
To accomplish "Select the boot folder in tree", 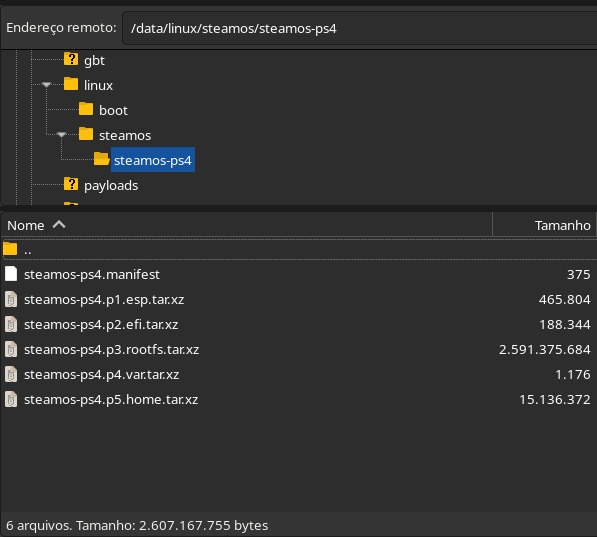I will 113,110.
